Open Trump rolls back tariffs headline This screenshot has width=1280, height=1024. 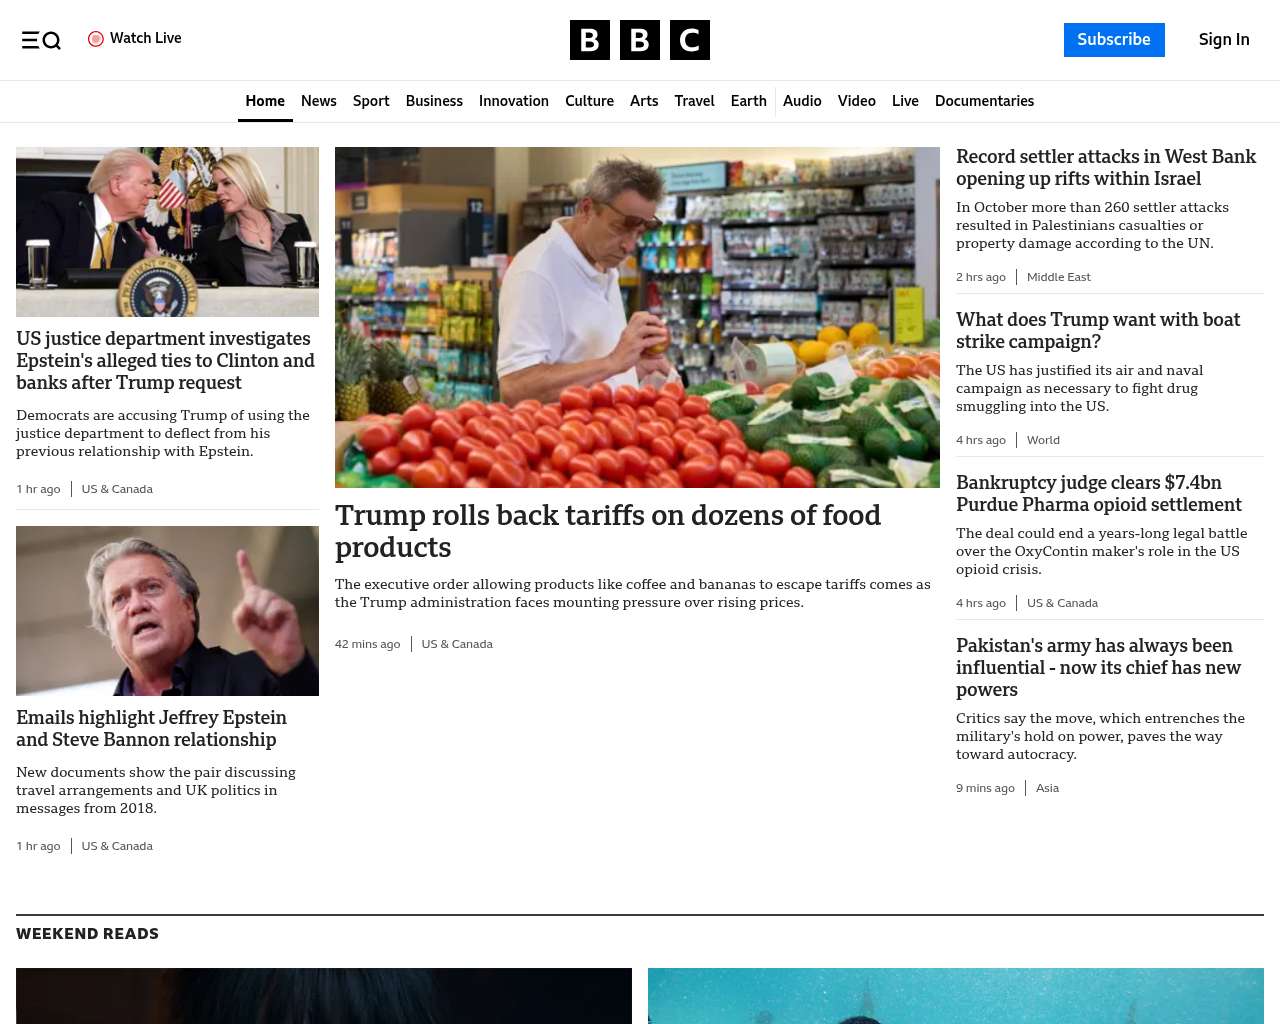point(608,531)
